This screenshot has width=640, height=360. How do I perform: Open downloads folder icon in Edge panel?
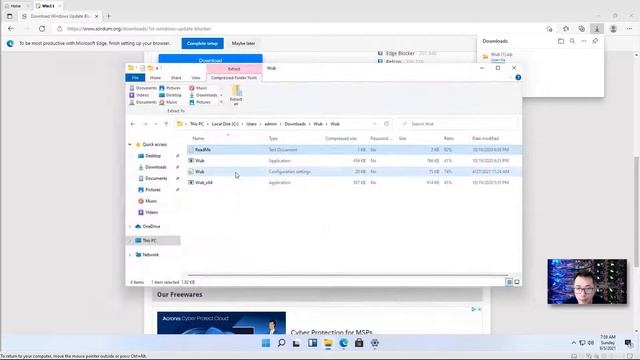561,41
